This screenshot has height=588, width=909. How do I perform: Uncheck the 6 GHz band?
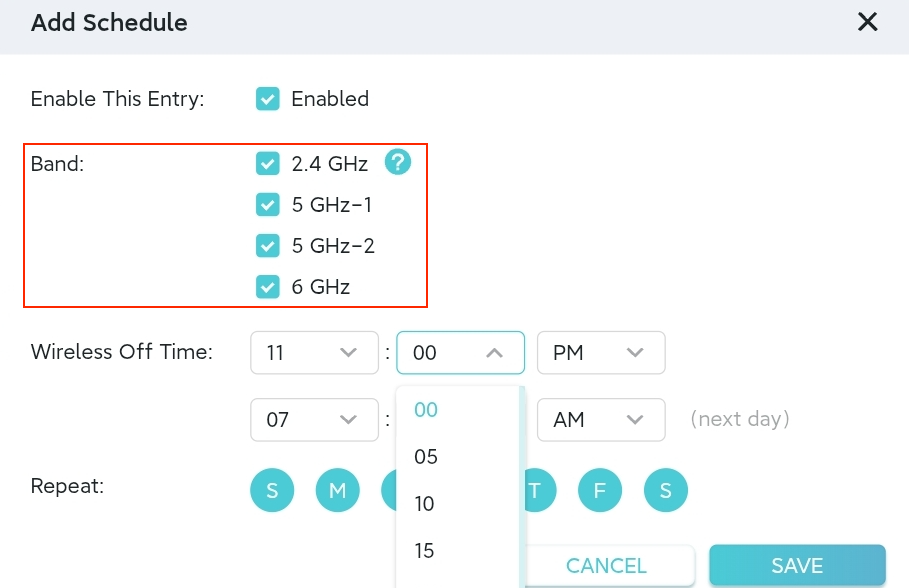coord(267,287)
